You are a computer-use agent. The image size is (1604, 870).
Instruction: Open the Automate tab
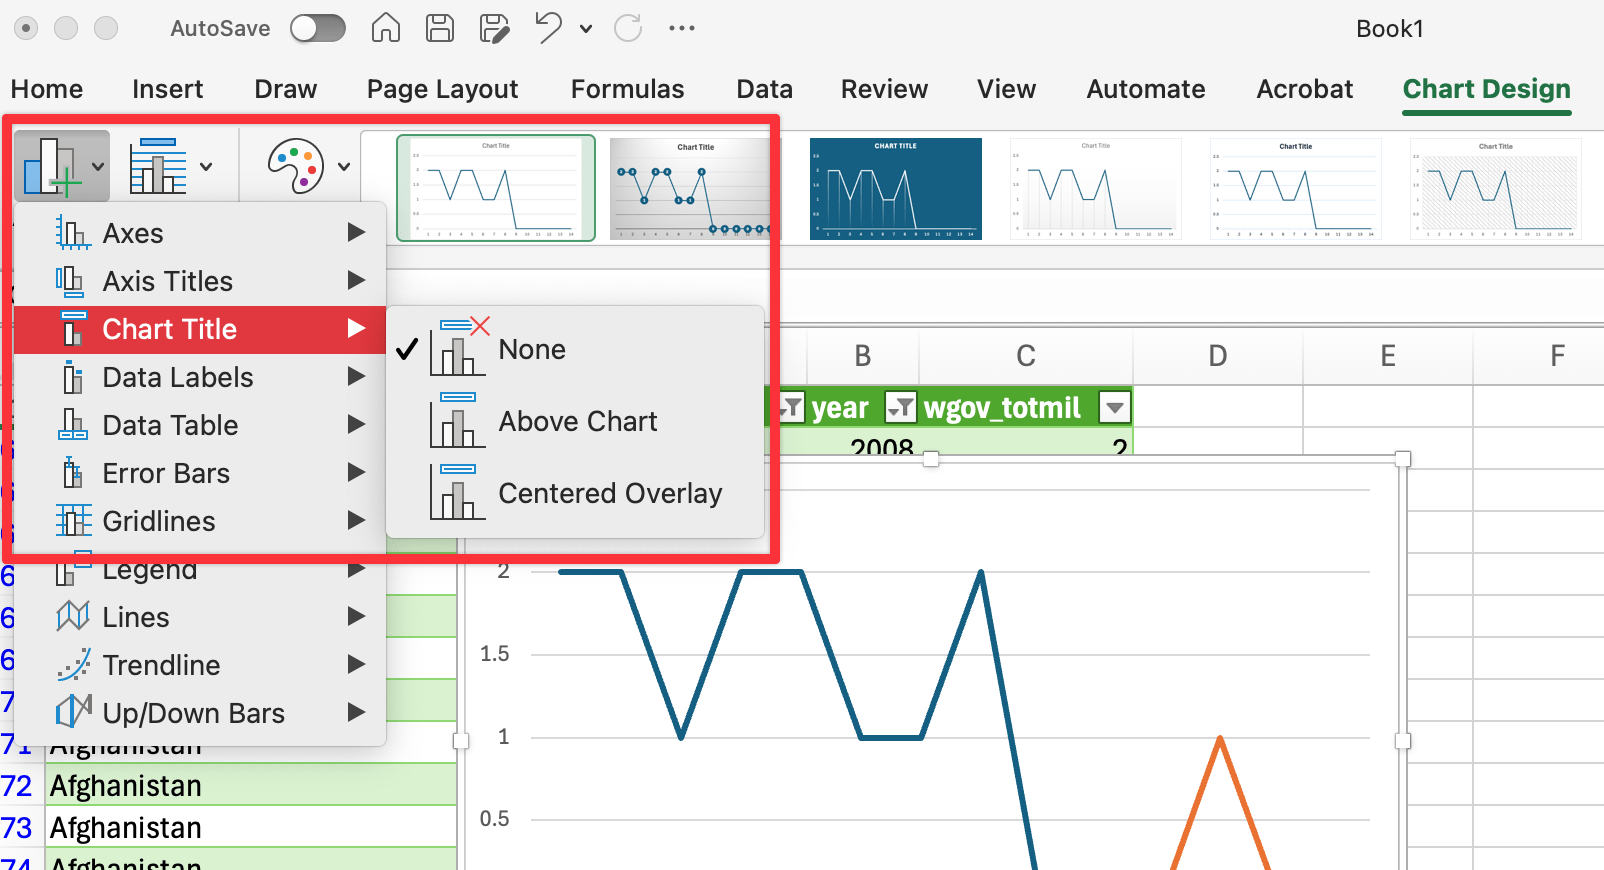1146,89
